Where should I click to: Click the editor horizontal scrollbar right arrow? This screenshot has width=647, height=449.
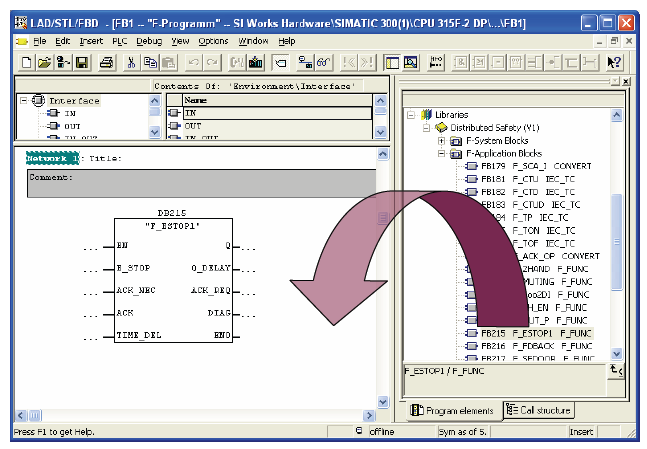pos(369,416)
